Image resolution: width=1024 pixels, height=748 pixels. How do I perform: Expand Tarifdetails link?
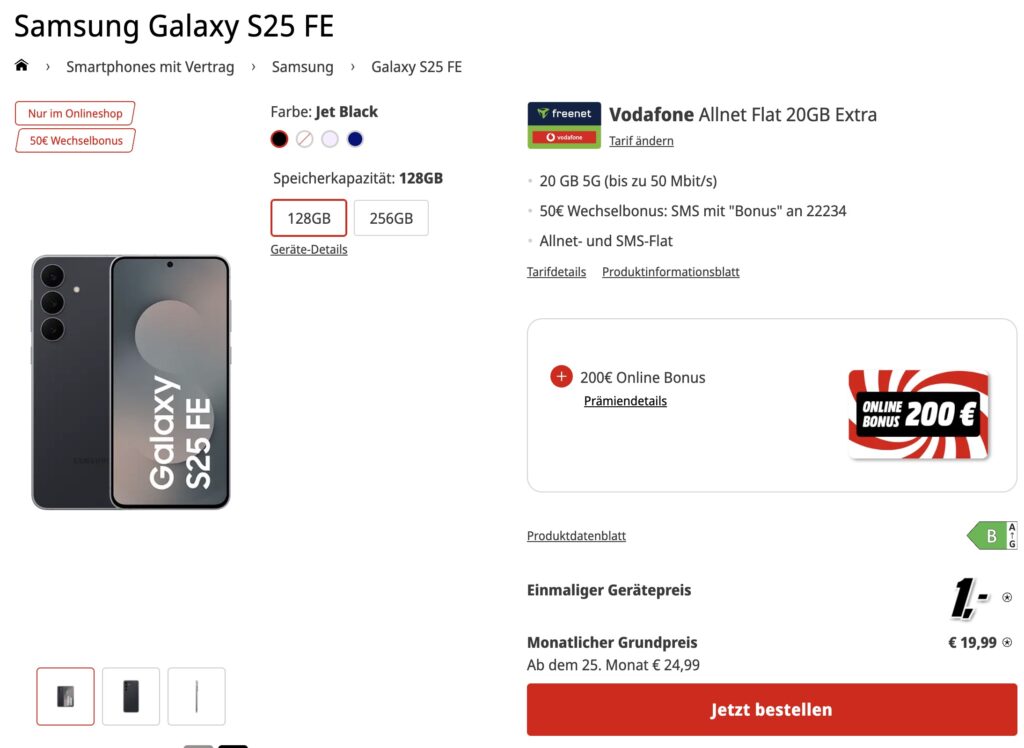pyautogui.click(x=556, y=272)
